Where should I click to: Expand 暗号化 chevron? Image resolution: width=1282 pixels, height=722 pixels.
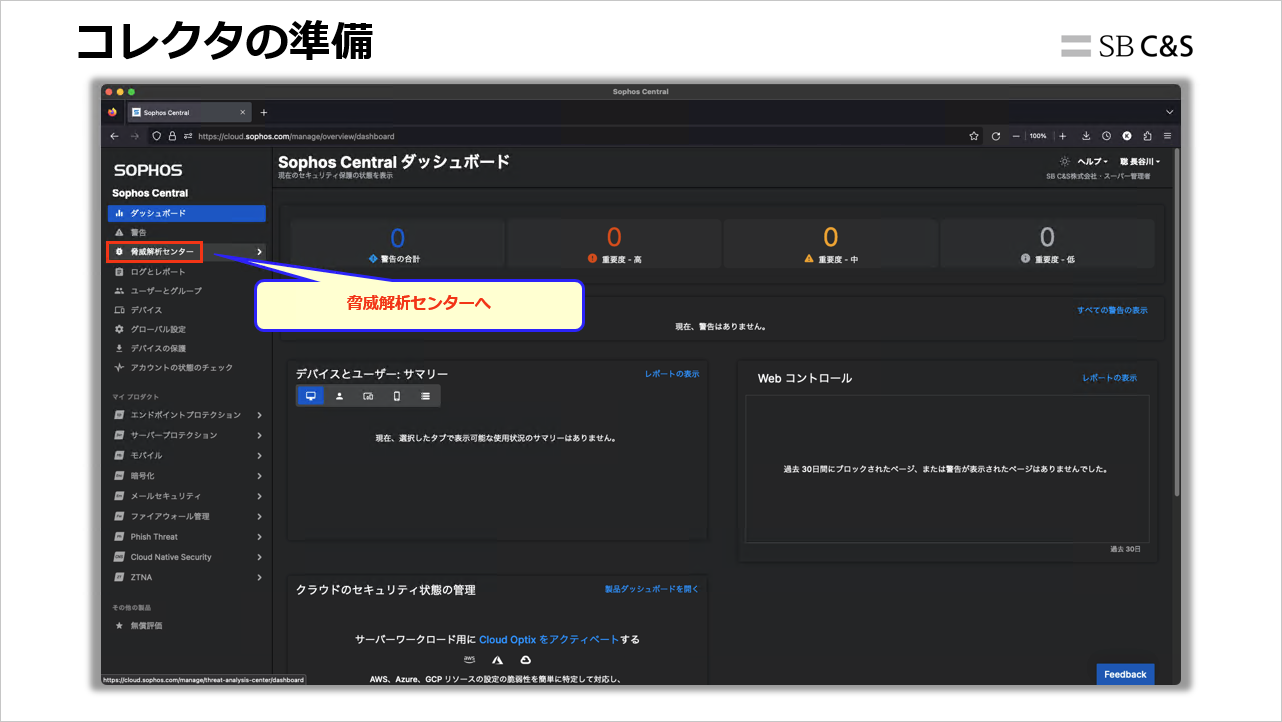click(259, 476)
